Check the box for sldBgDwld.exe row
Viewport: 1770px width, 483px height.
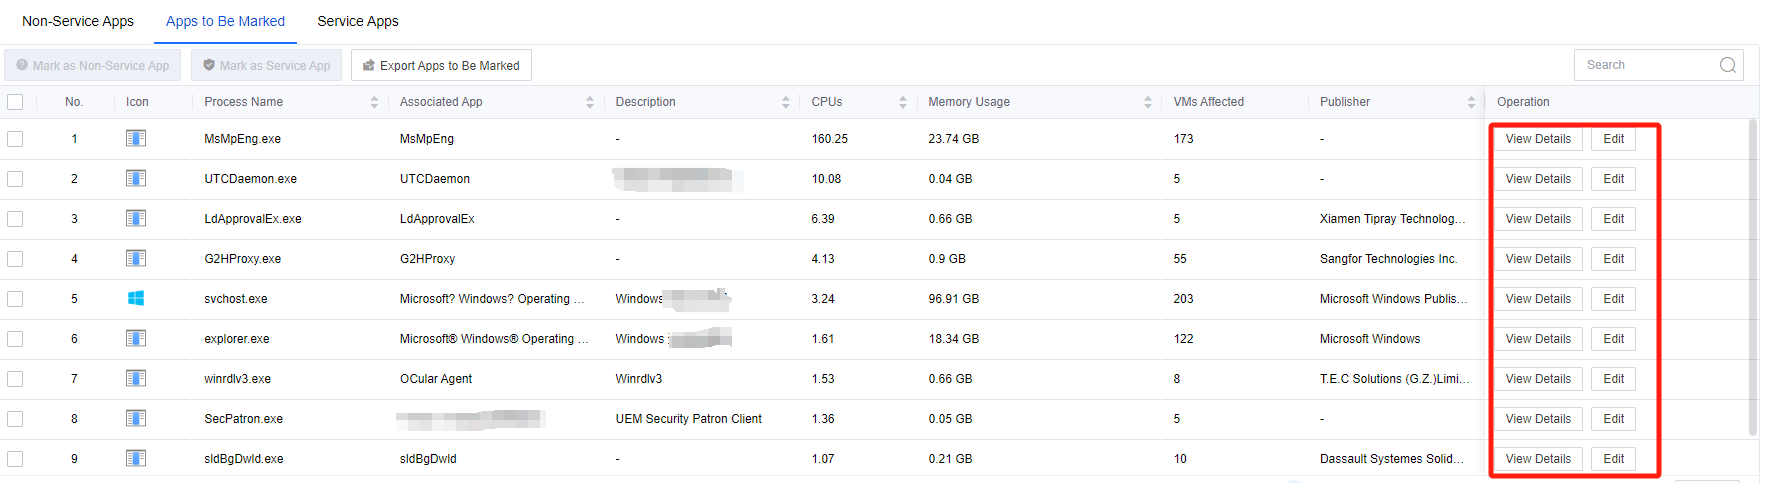(x=15, y=459)
